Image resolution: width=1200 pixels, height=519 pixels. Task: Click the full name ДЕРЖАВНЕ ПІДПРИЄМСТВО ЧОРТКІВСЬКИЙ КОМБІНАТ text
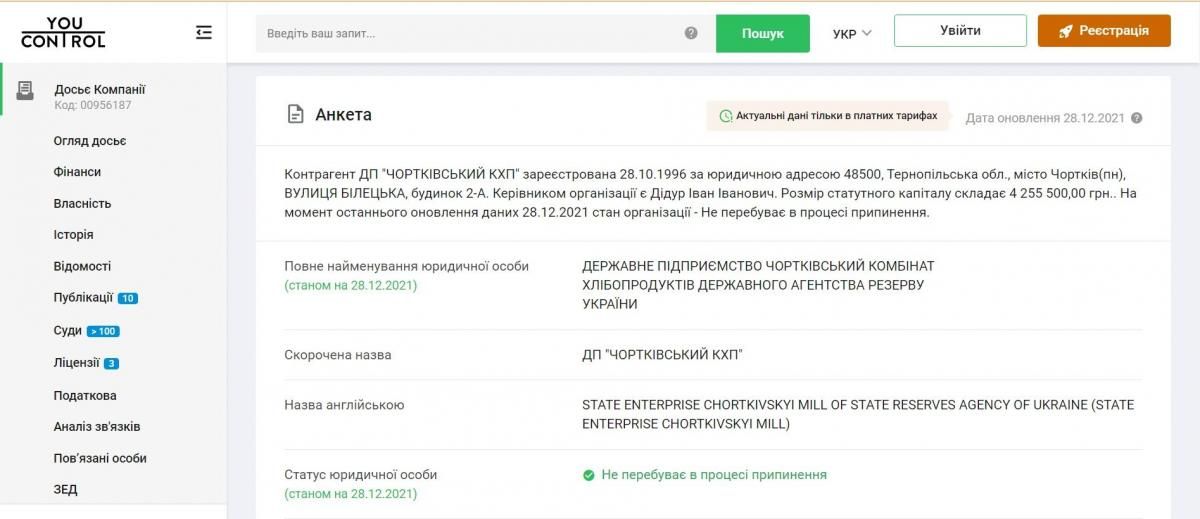758,285
